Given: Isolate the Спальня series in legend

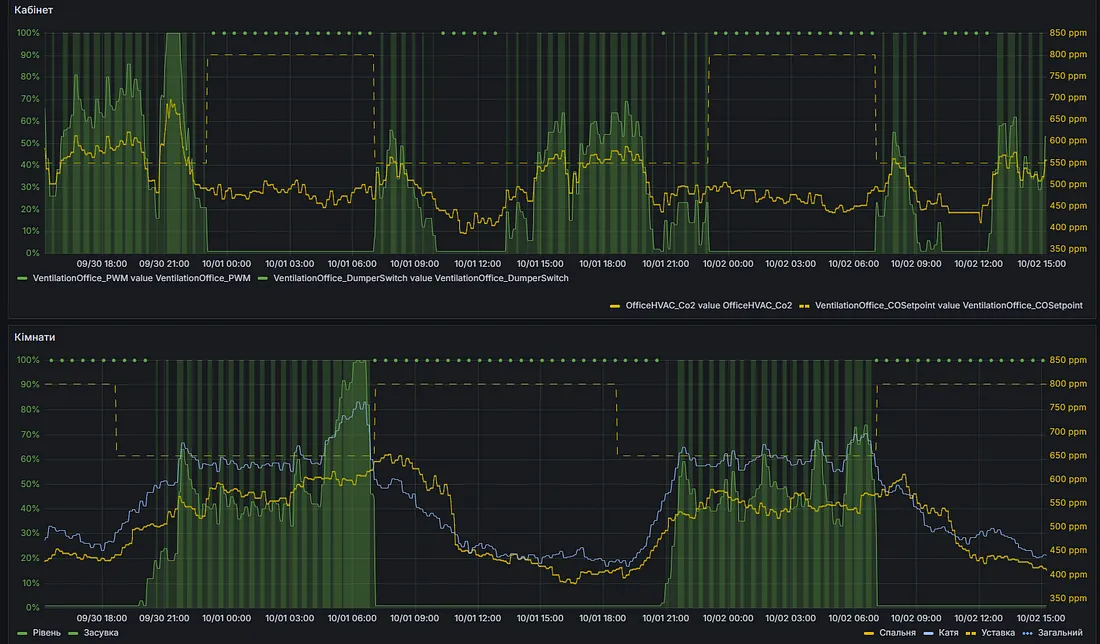Looking at the screenshot, I should [896, 632].
